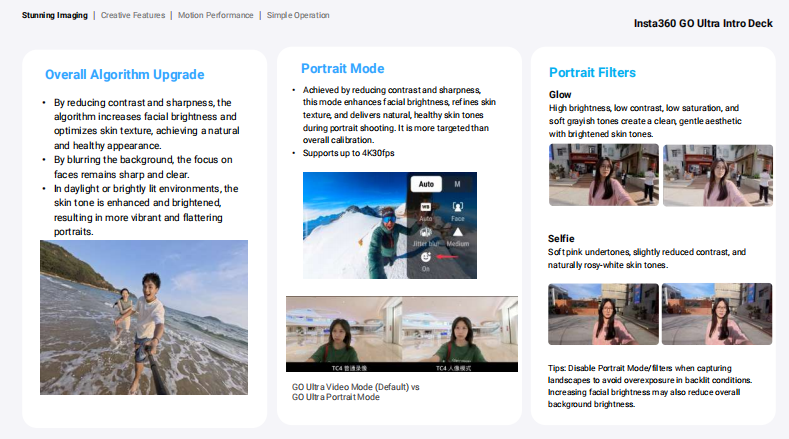Select the left Glow filter sample photo

click(603, 175)
